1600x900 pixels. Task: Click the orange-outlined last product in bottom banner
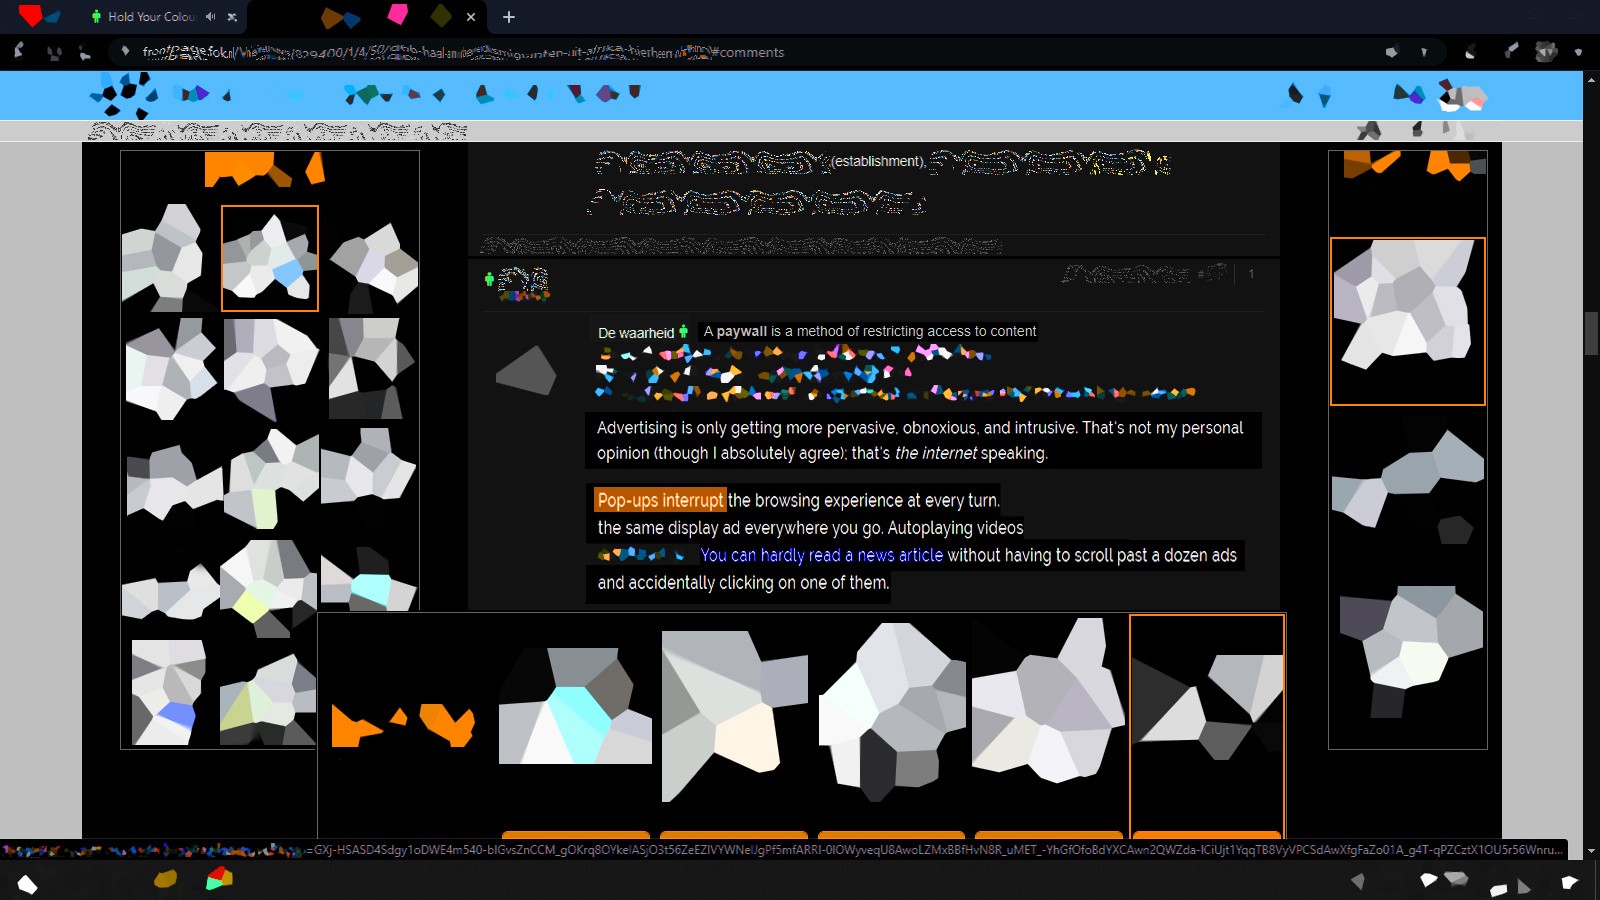1207,720
